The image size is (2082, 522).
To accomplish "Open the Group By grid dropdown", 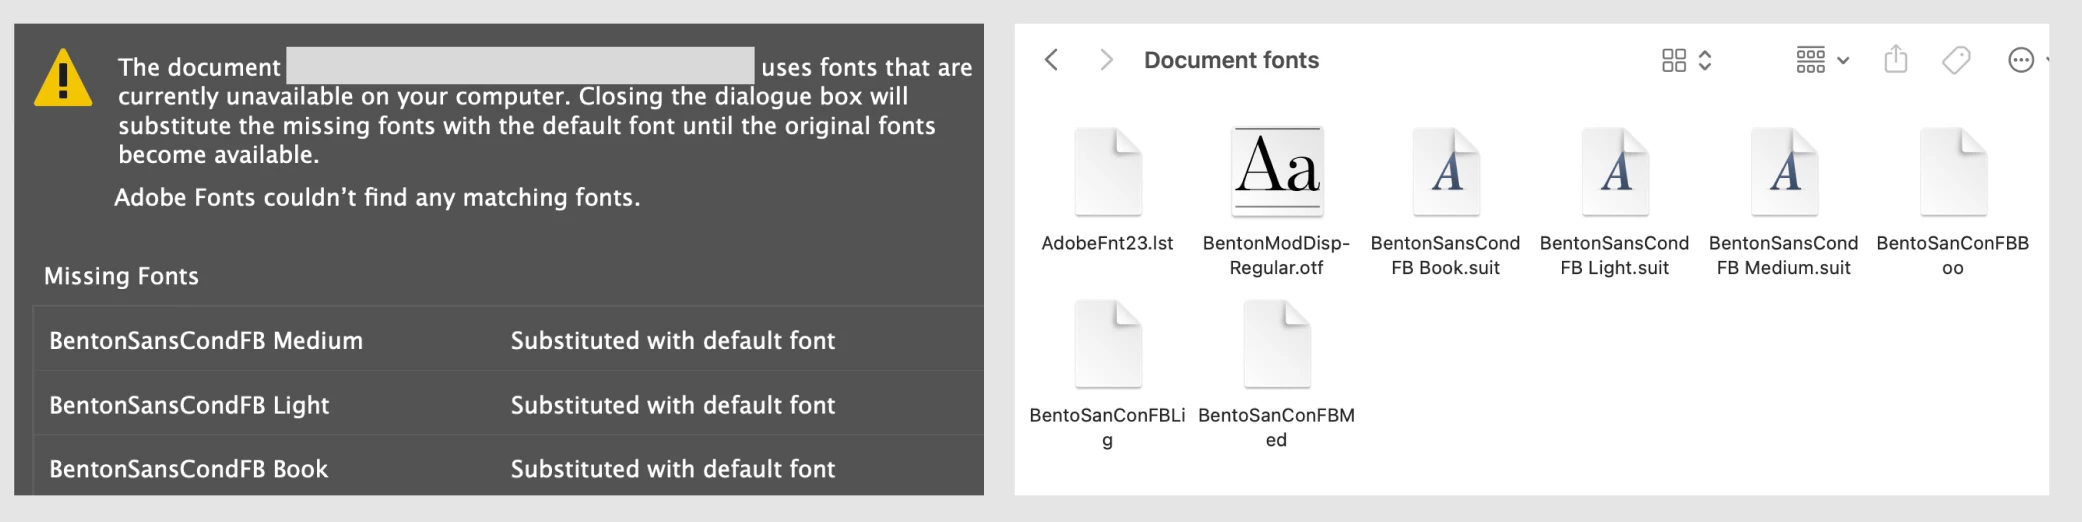I will [x=1822, y=60].
